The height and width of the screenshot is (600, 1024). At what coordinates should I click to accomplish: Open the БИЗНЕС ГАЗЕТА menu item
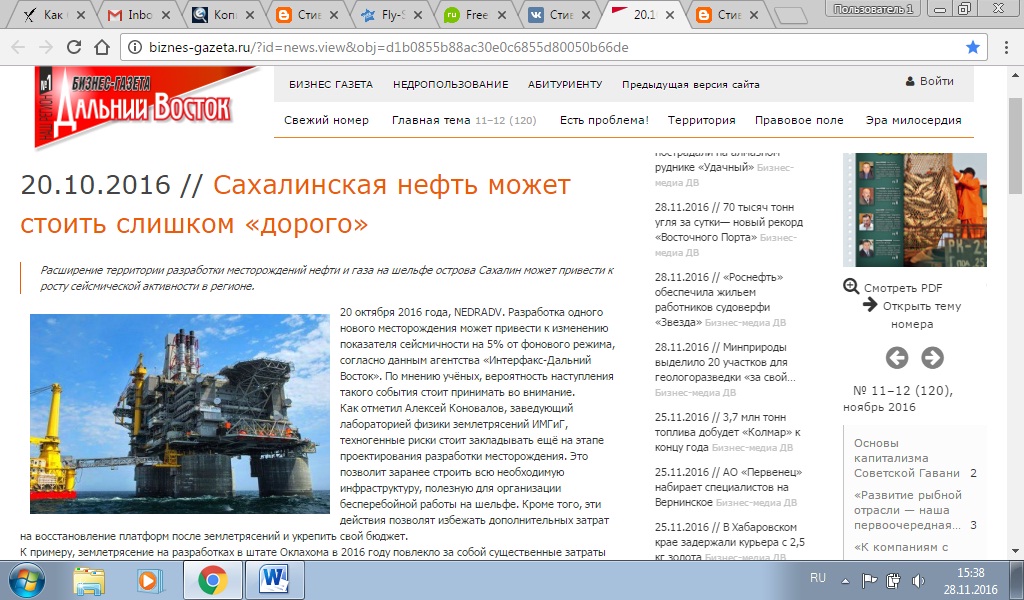(330, 84)
